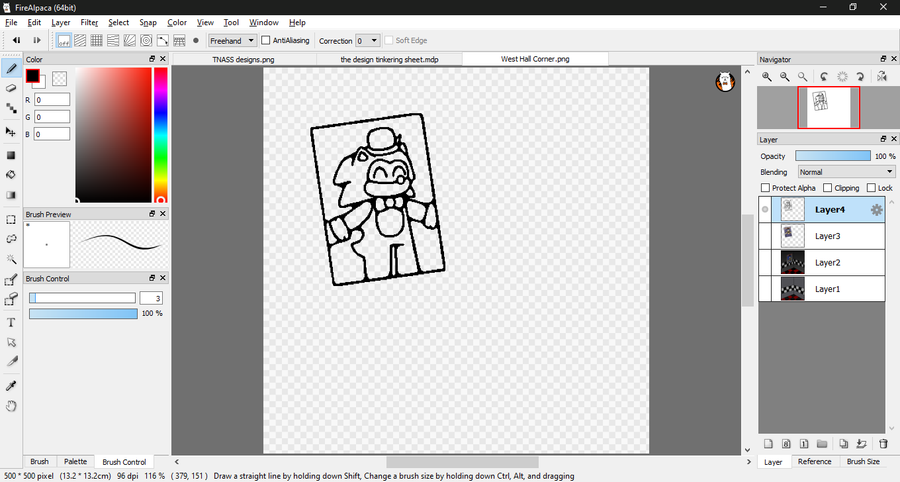Switch to the Brush tab at bottom left

tap(39, 461)
